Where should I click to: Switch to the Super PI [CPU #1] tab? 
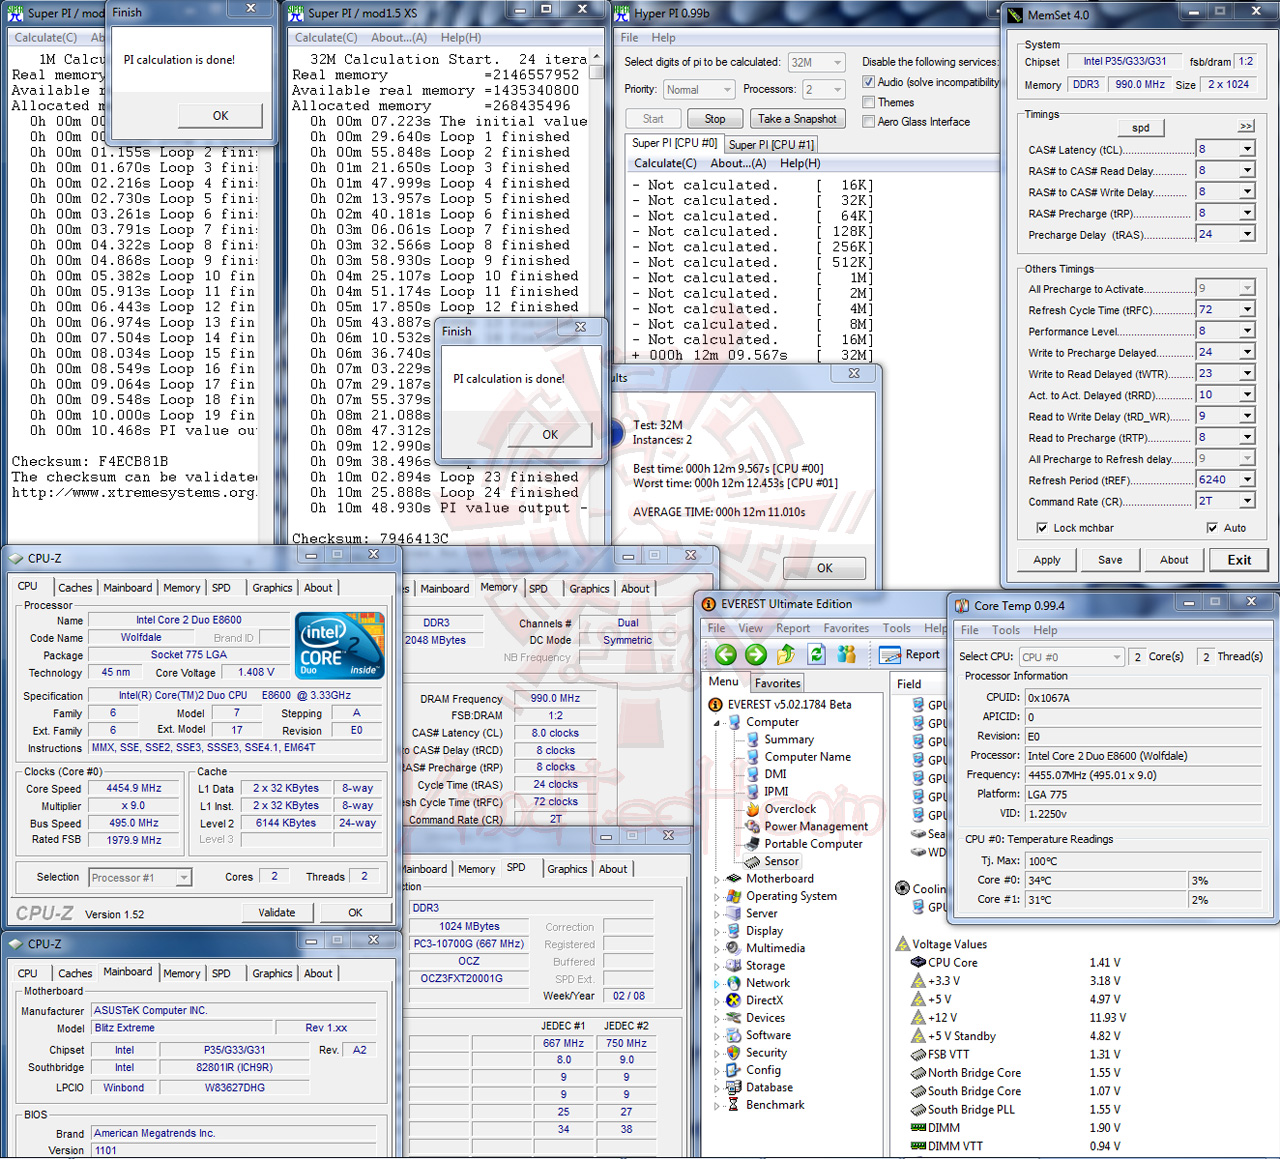771,144
